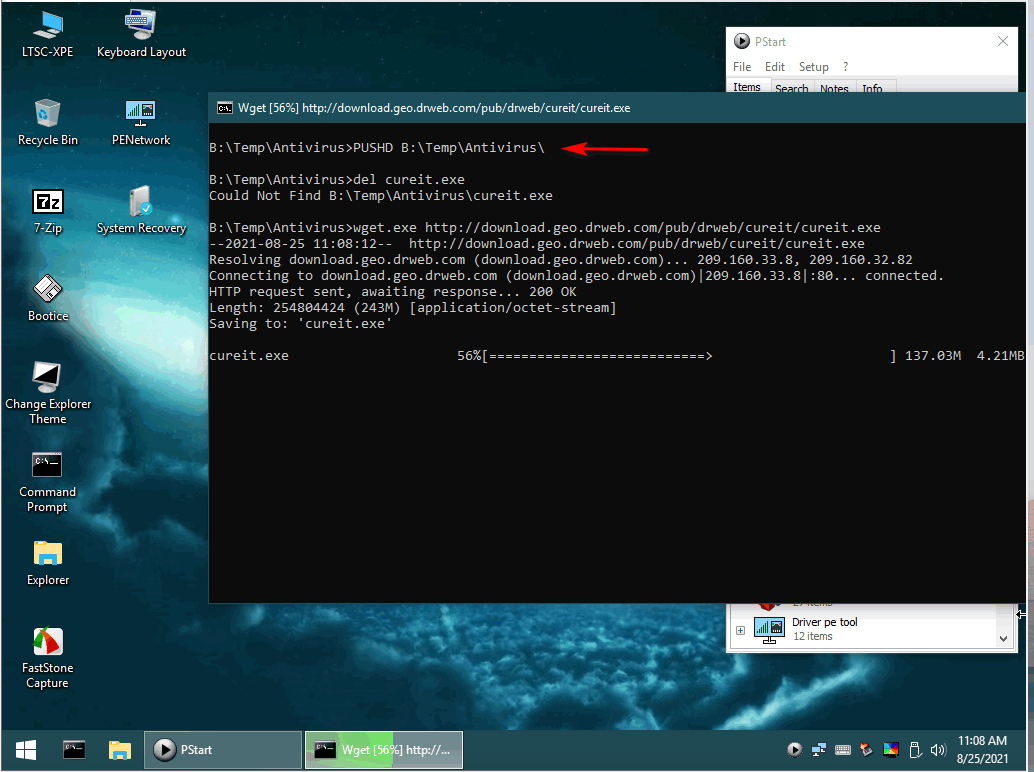Click the safely remove USB tray icon
Screen dimensions: 1034x772
[x=915, y=750]
